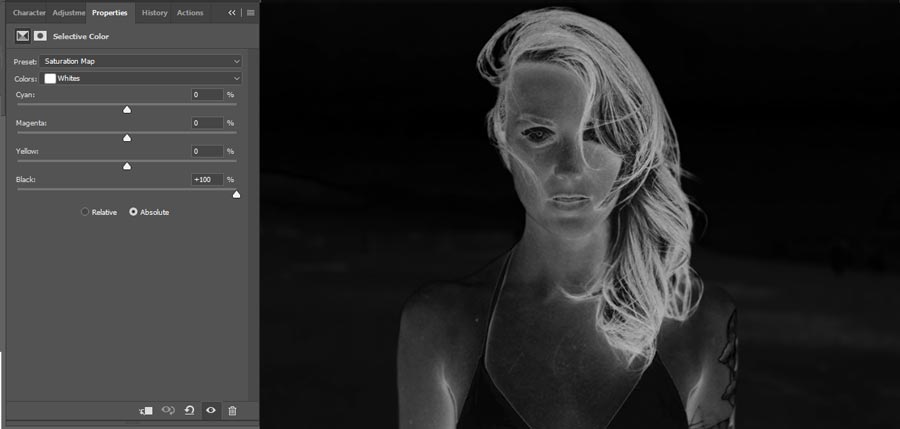Click the view previous state icon
The height and width of the screenshot is (429, 900).
[x=168, y=410]
